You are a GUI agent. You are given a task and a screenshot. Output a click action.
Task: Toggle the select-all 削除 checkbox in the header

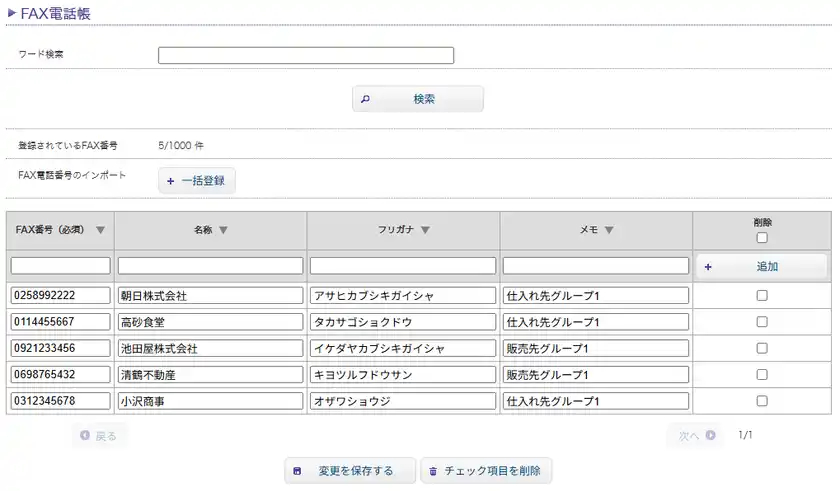pos(762,238)
